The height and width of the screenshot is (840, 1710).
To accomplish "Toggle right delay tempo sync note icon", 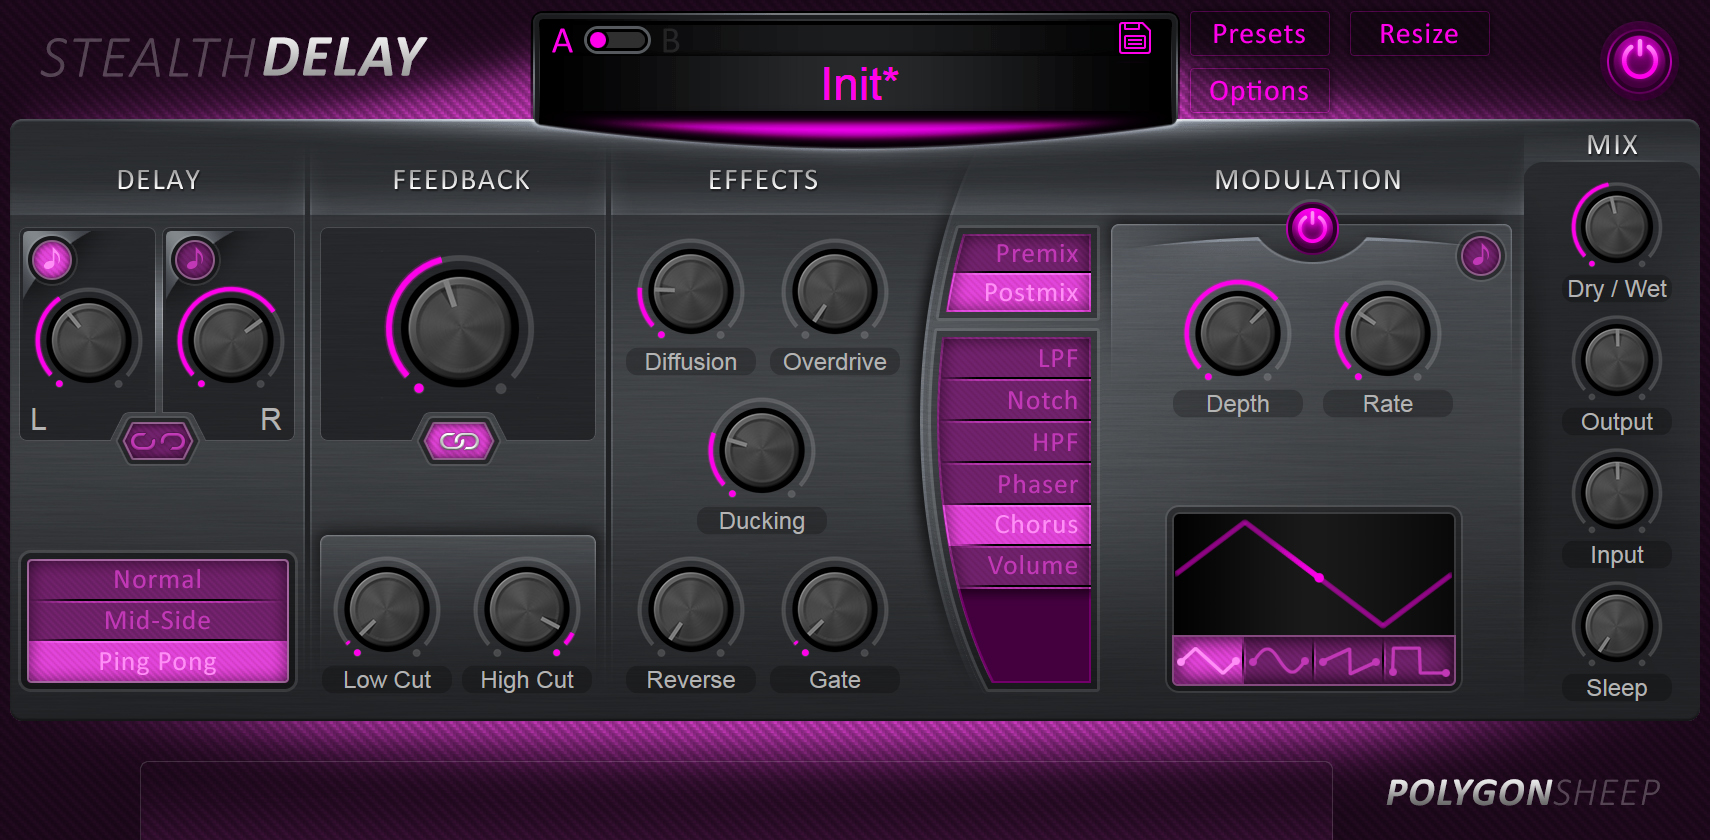I will [195, 260].
